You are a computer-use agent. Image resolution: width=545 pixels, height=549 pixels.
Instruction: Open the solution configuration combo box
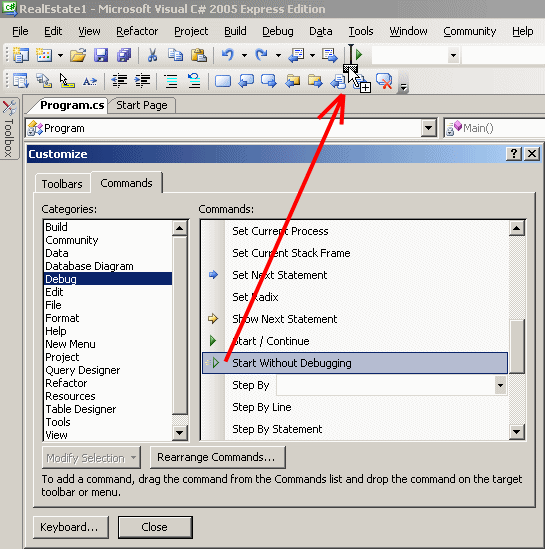tap(415, 55)
